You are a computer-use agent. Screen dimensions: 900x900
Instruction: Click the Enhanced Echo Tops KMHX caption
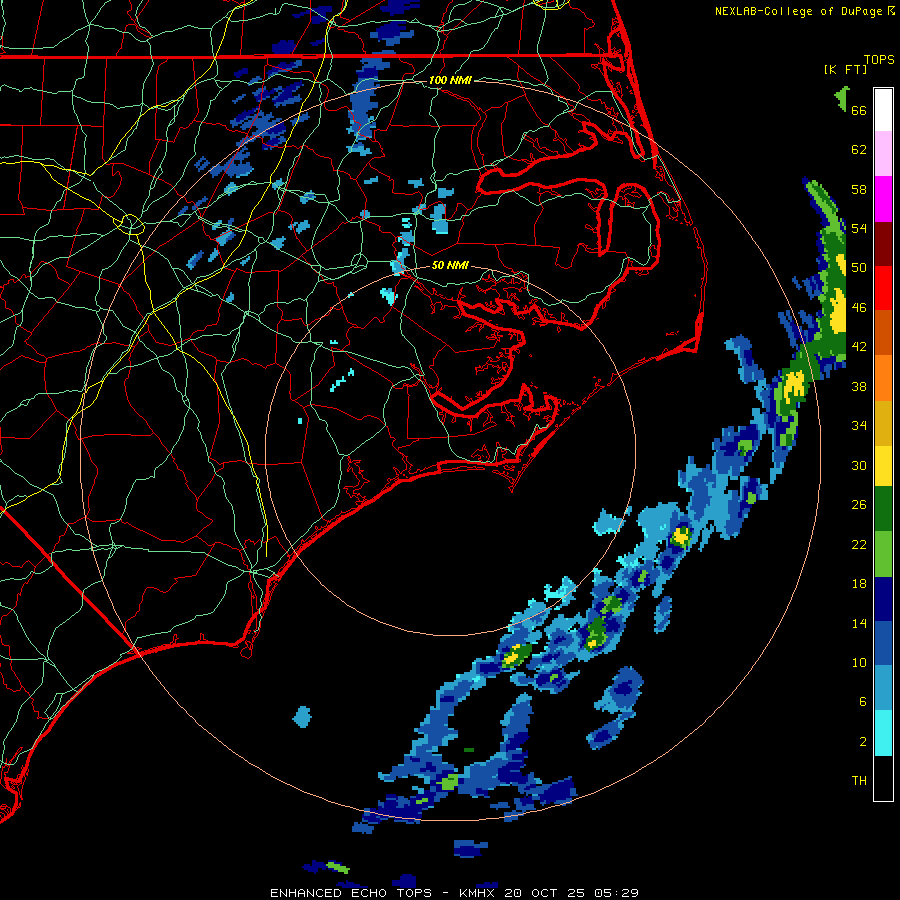pyautogui.click(x=454, y=893)
